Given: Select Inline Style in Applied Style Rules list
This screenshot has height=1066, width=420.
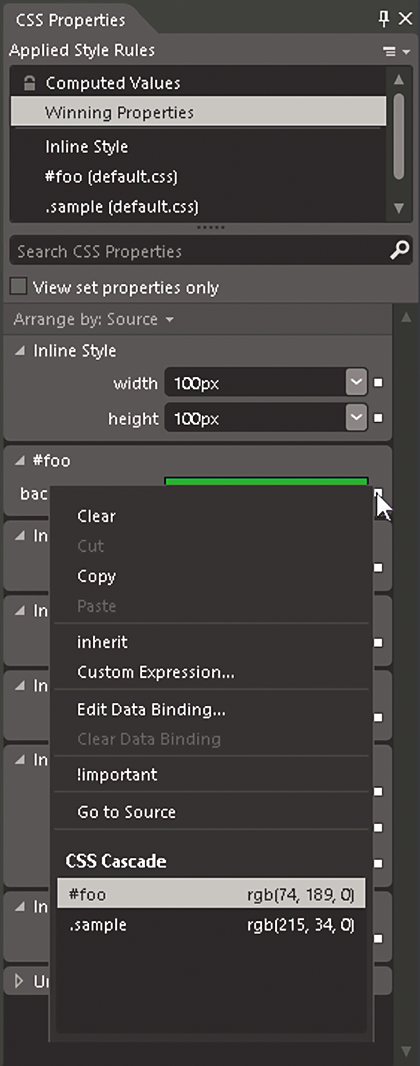Looking at the screenshot, I should click(198, 147).
